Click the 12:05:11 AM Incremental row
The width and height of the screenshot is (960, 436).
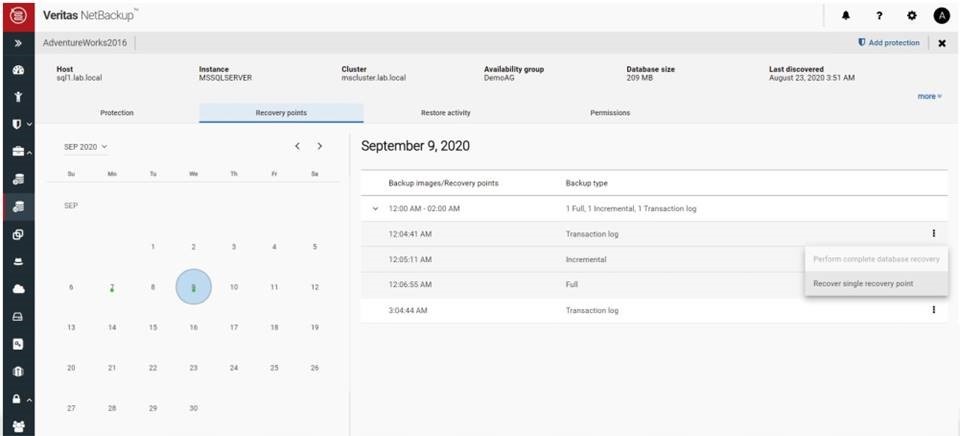click(x=654, y=259)
